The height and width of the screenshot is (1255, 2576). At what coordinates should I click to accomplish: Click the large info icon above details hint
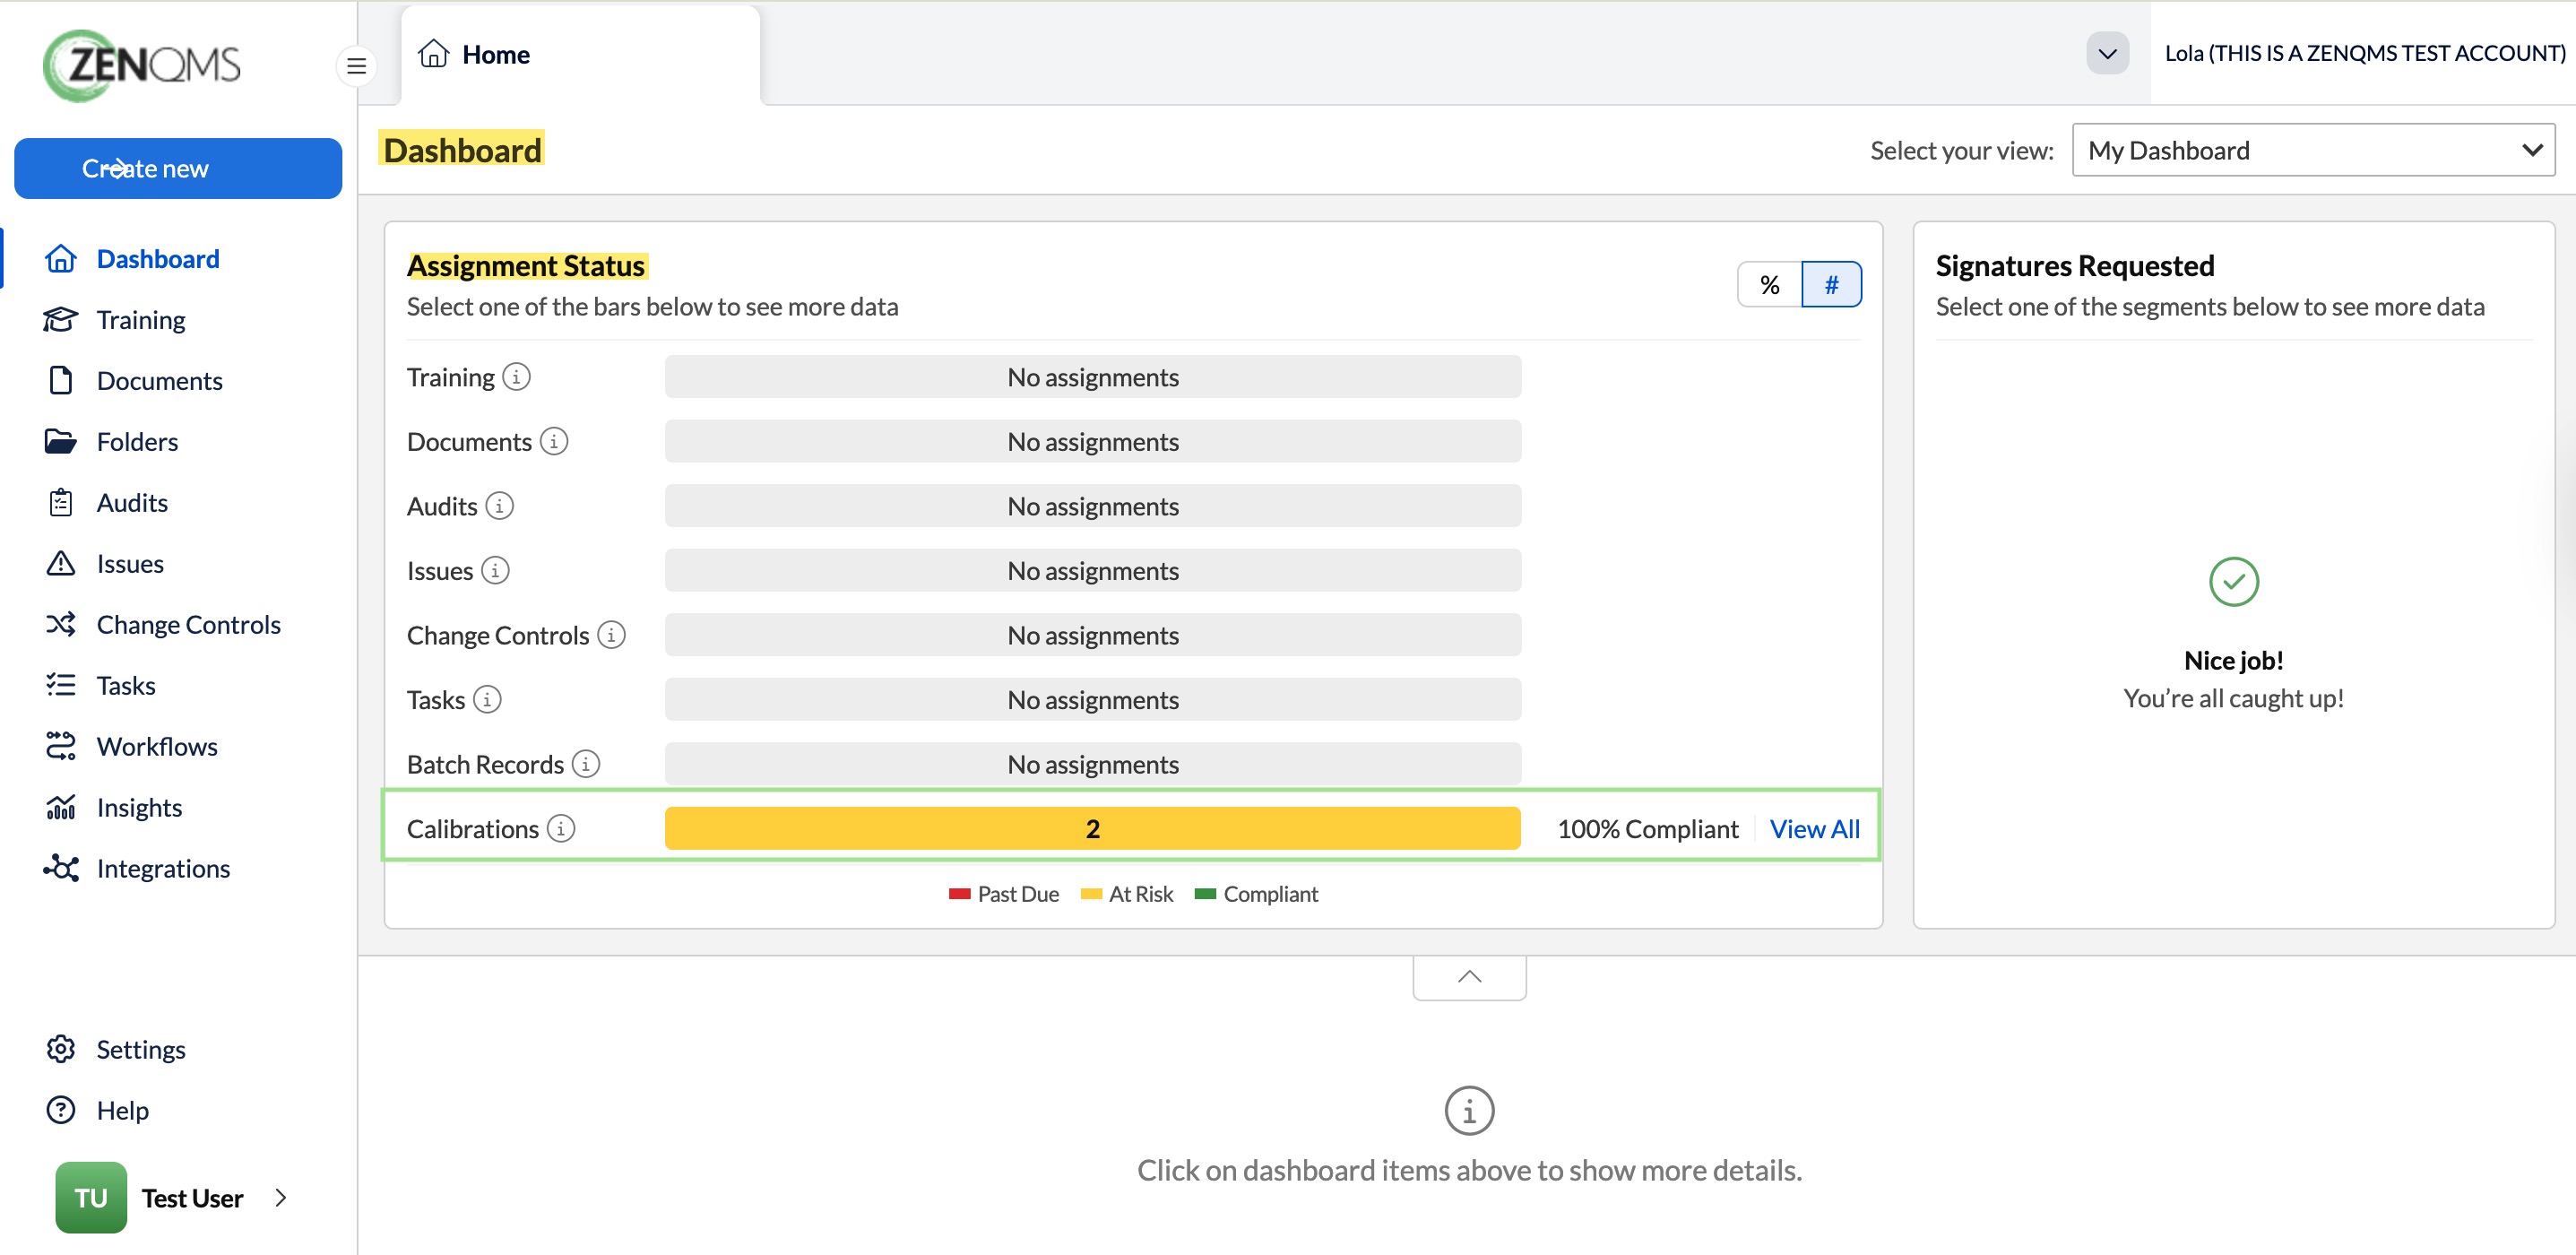click(1469, 1110)
